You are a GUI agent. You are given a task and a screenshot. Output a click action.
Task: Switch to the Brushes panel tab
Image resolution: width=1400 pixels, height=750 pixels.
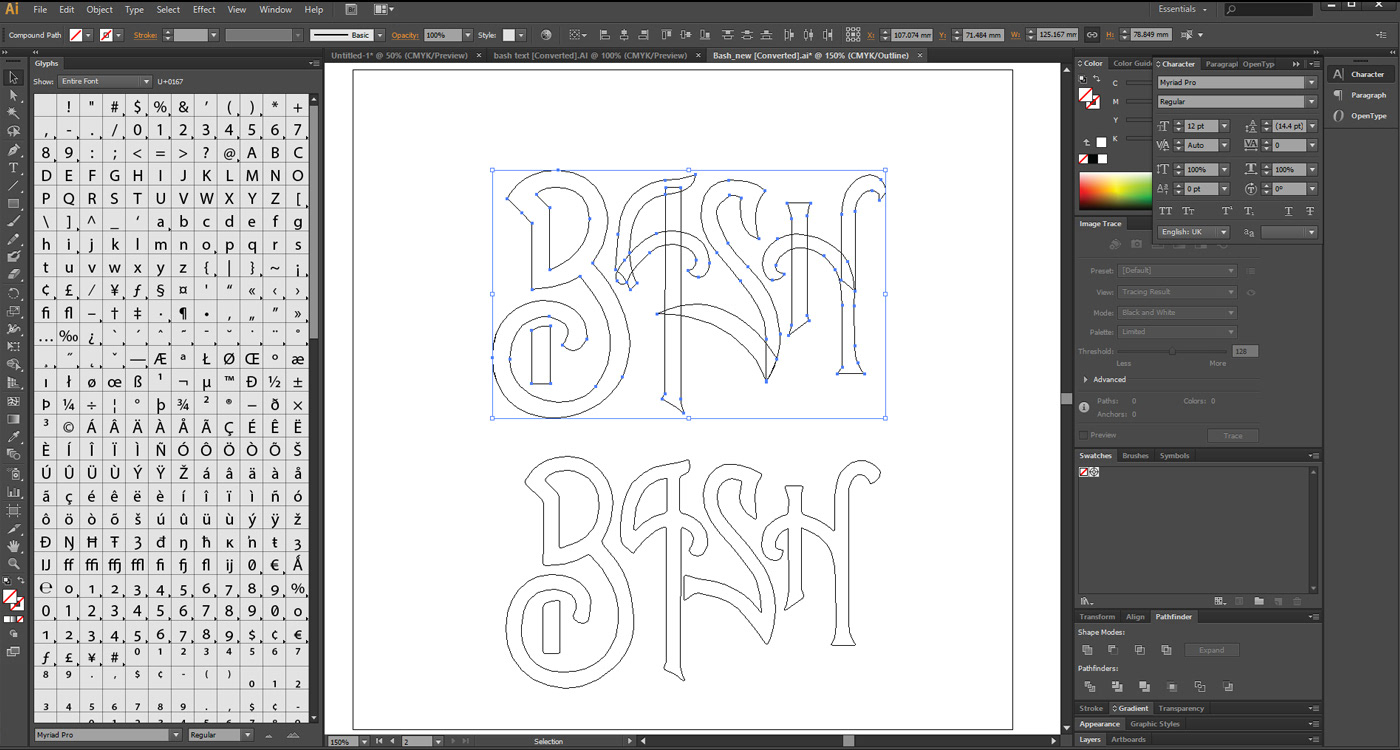pyautogui.click(x=1135, y=456)
